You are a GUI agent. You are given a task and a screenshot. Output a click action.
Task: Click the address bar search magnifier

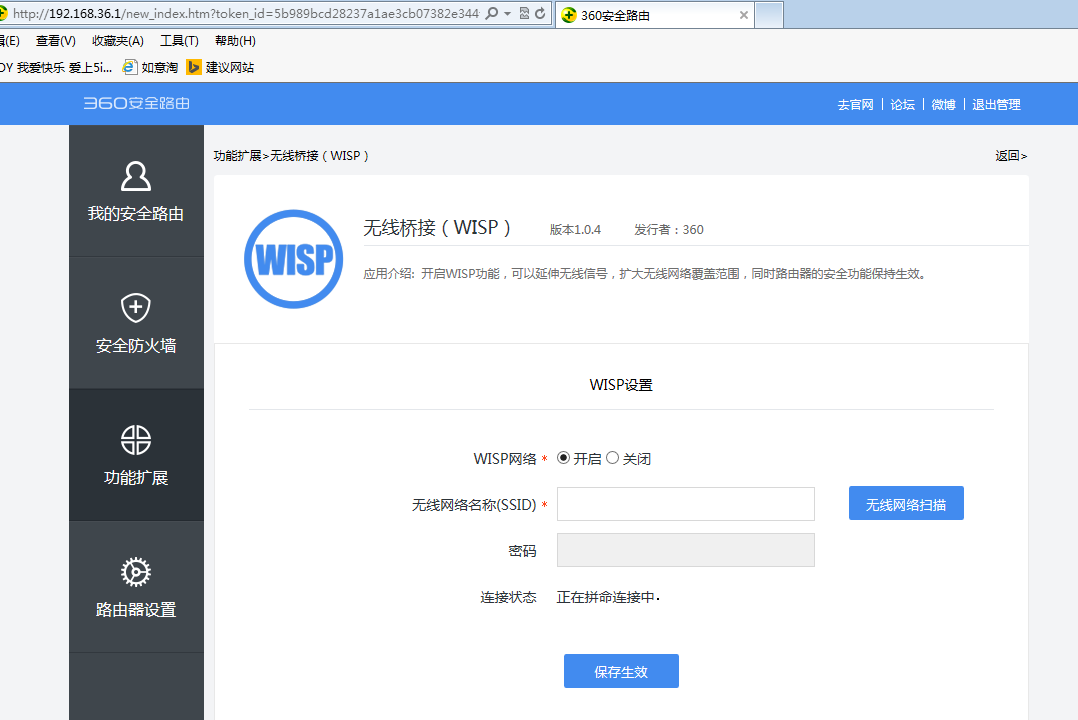click(492, 13)
